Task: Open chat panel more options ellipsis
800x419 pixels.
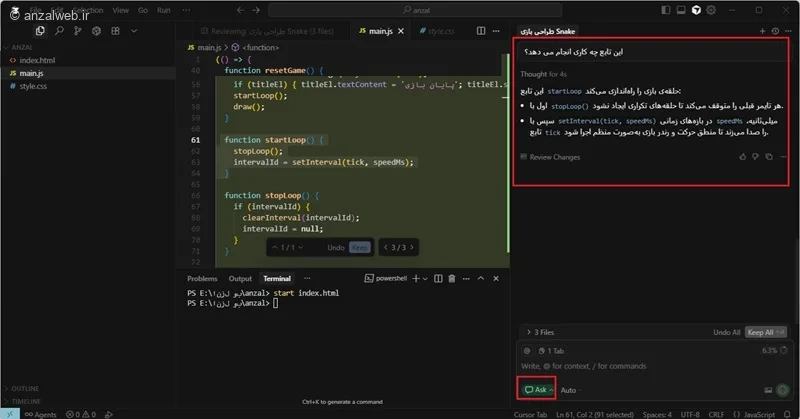Action: point(788,31)
